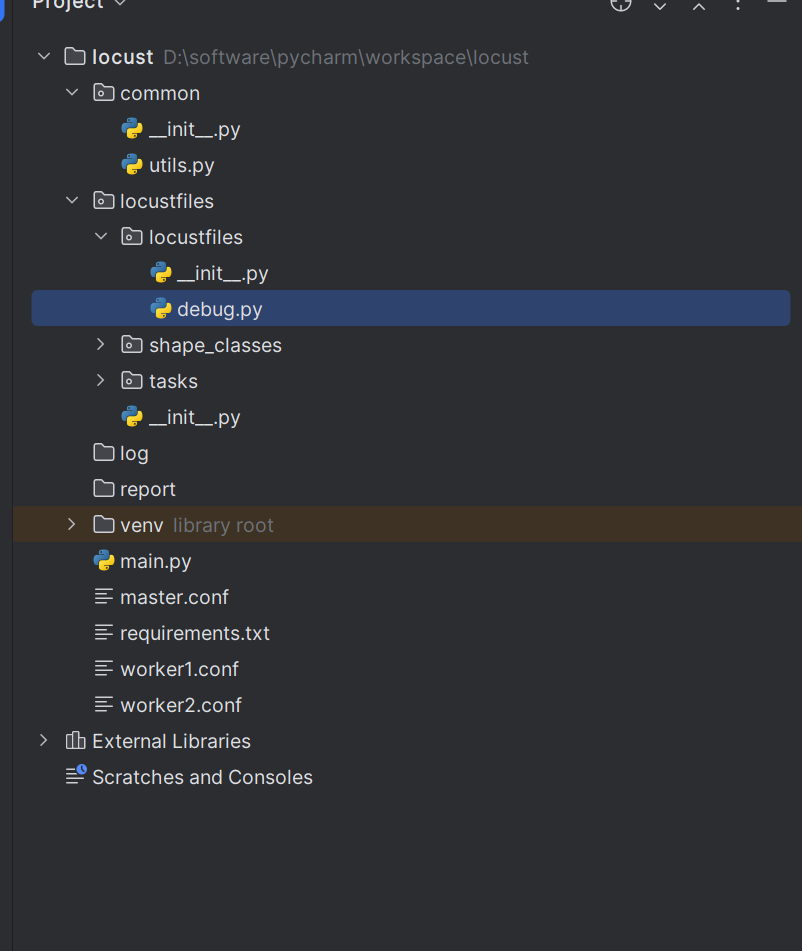Expand the tasks folder arrow
Image resolution: width=802 pixels, height=951 pixels.
pos(100,381)
